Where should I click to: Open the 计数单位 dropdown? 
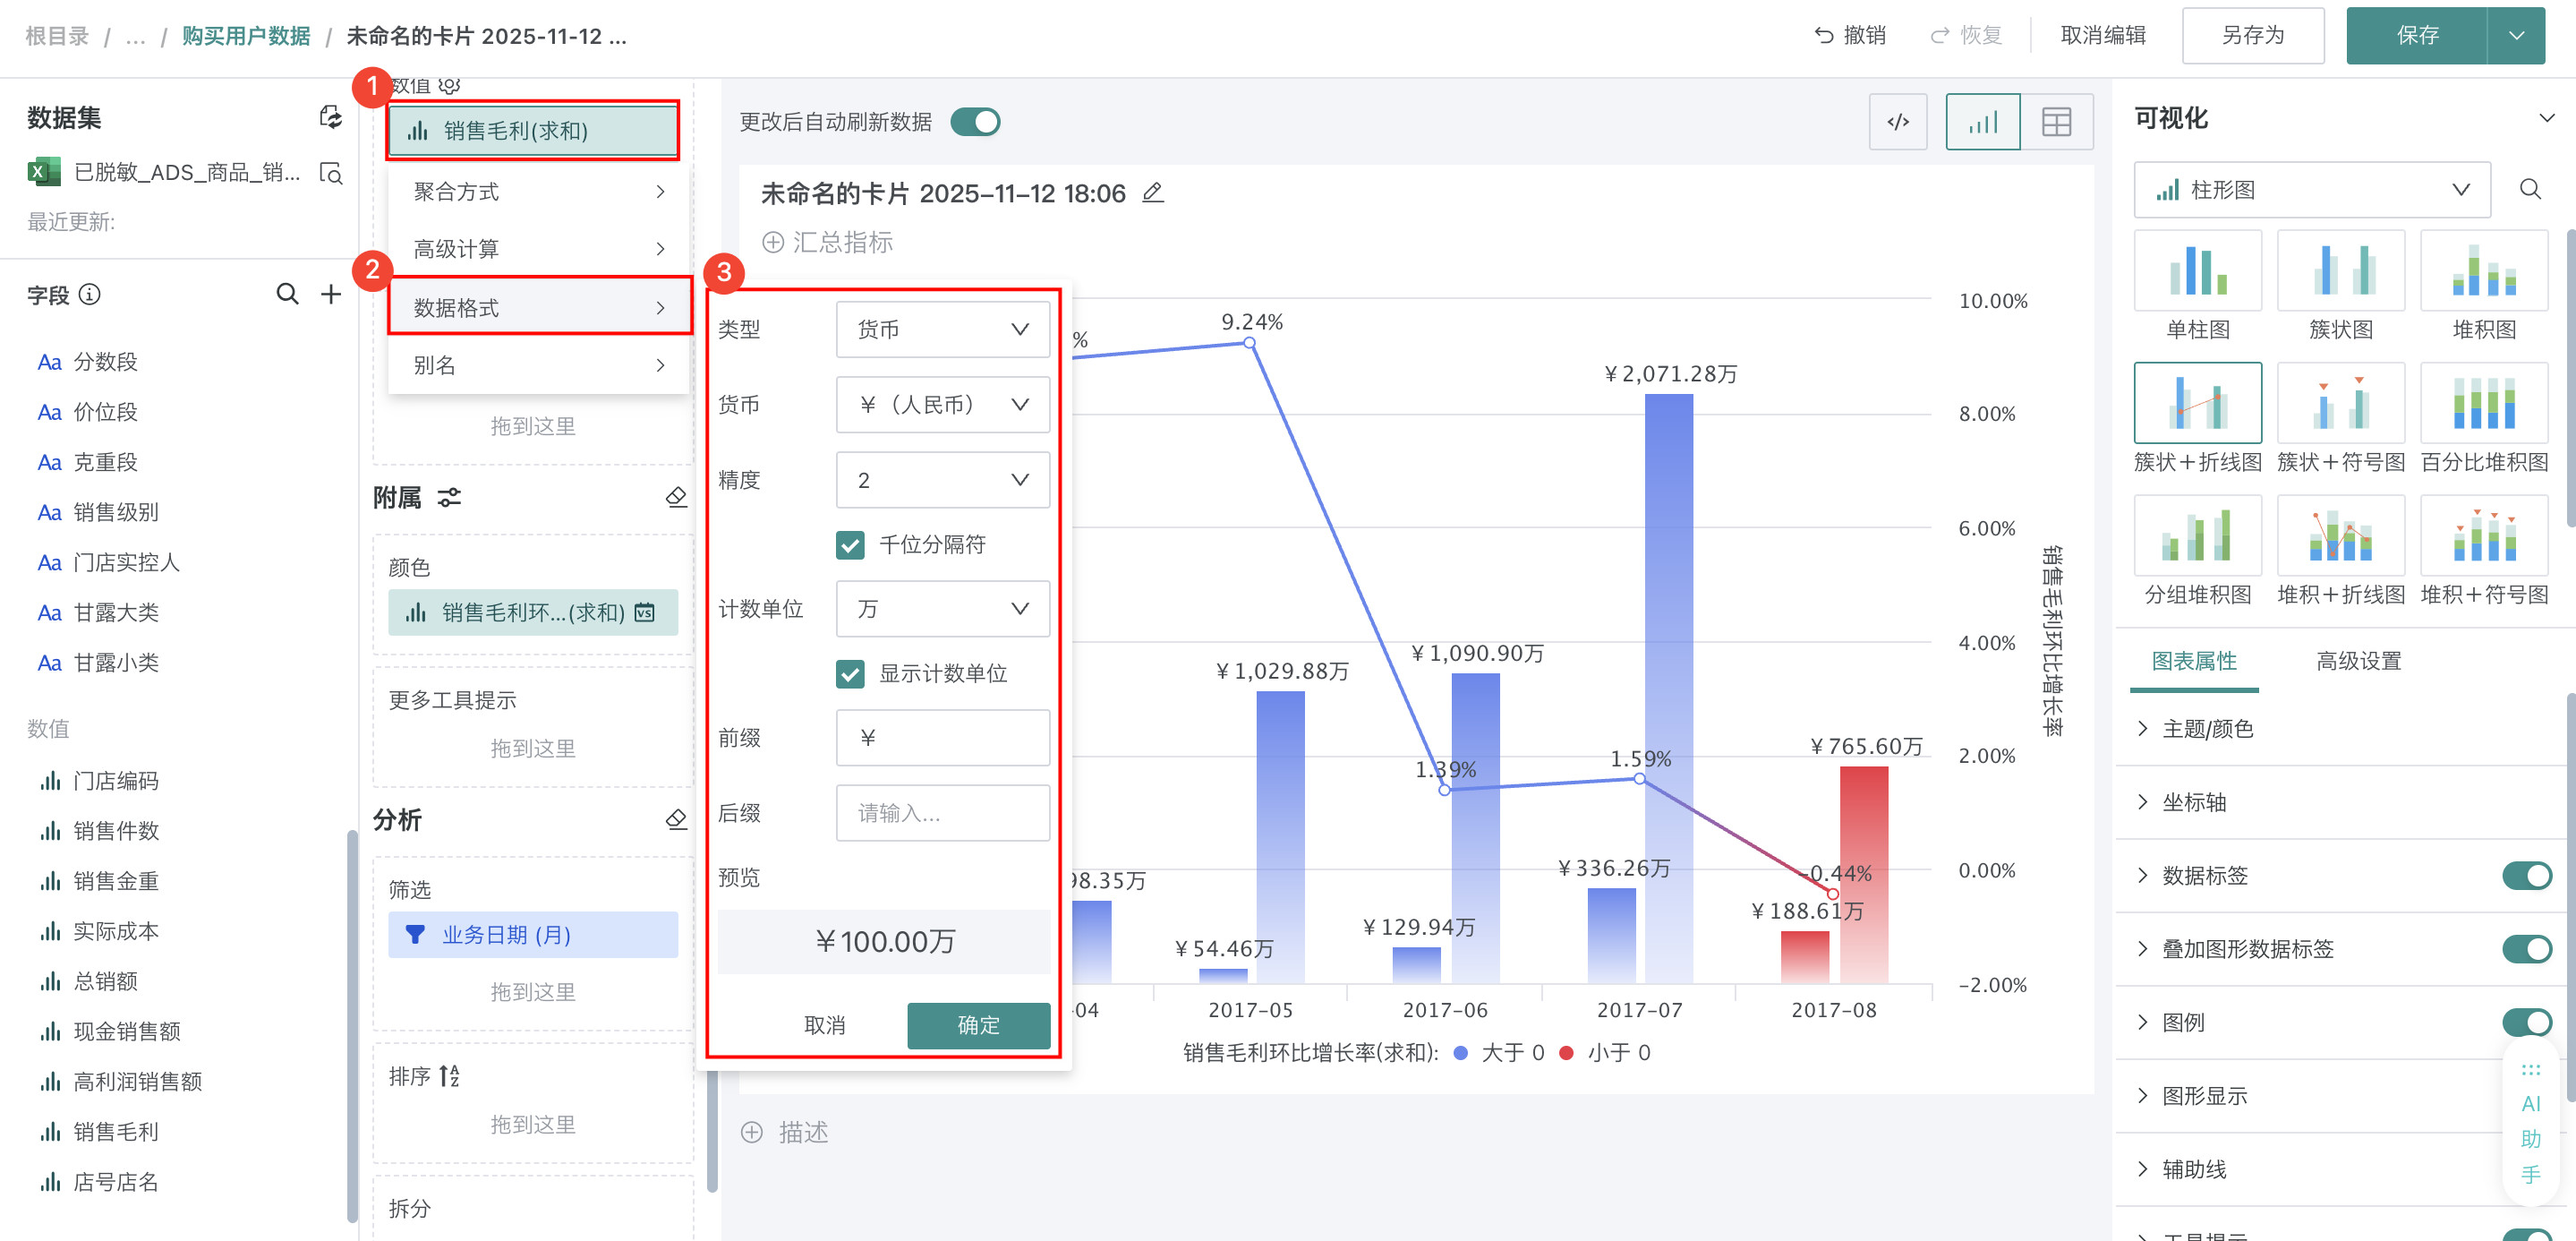(x=942, y=609)
